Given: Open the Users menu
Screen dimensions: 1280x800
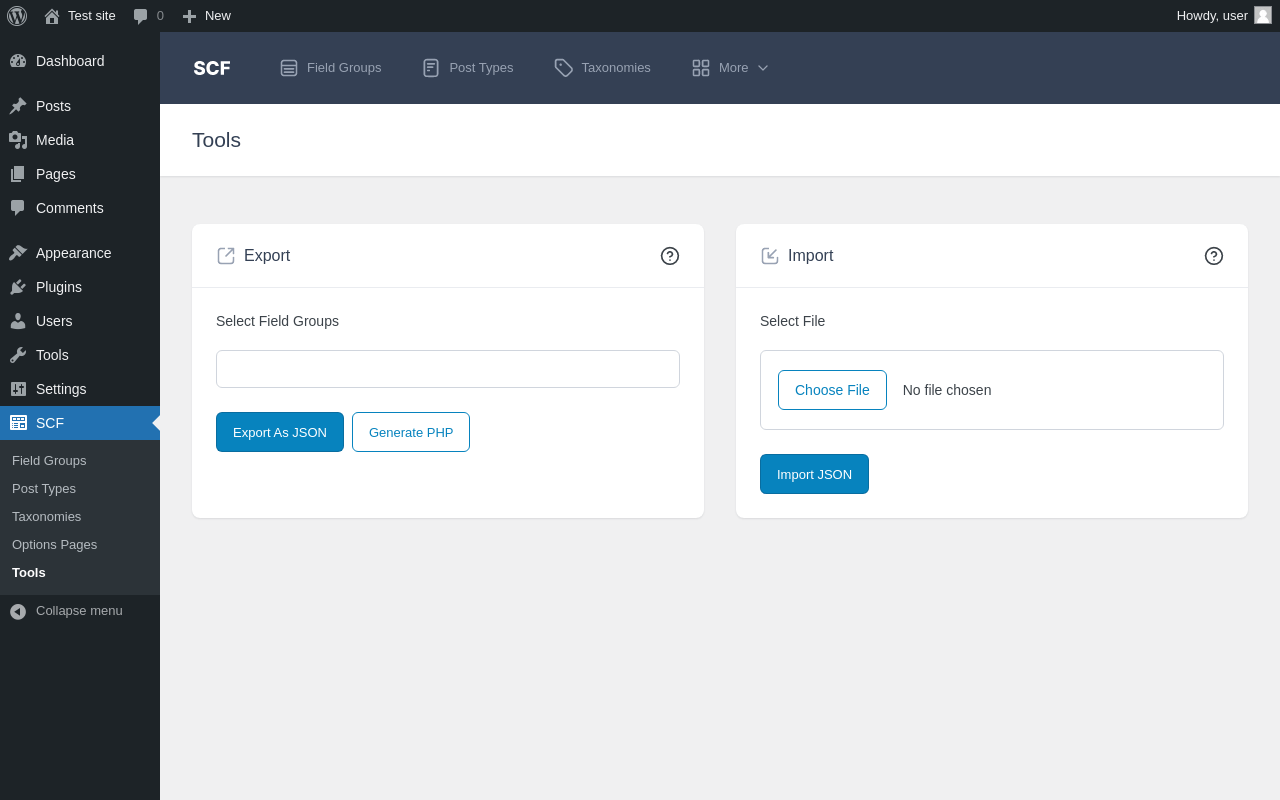Looking at the screenshot, I should [x=80, y=321].
